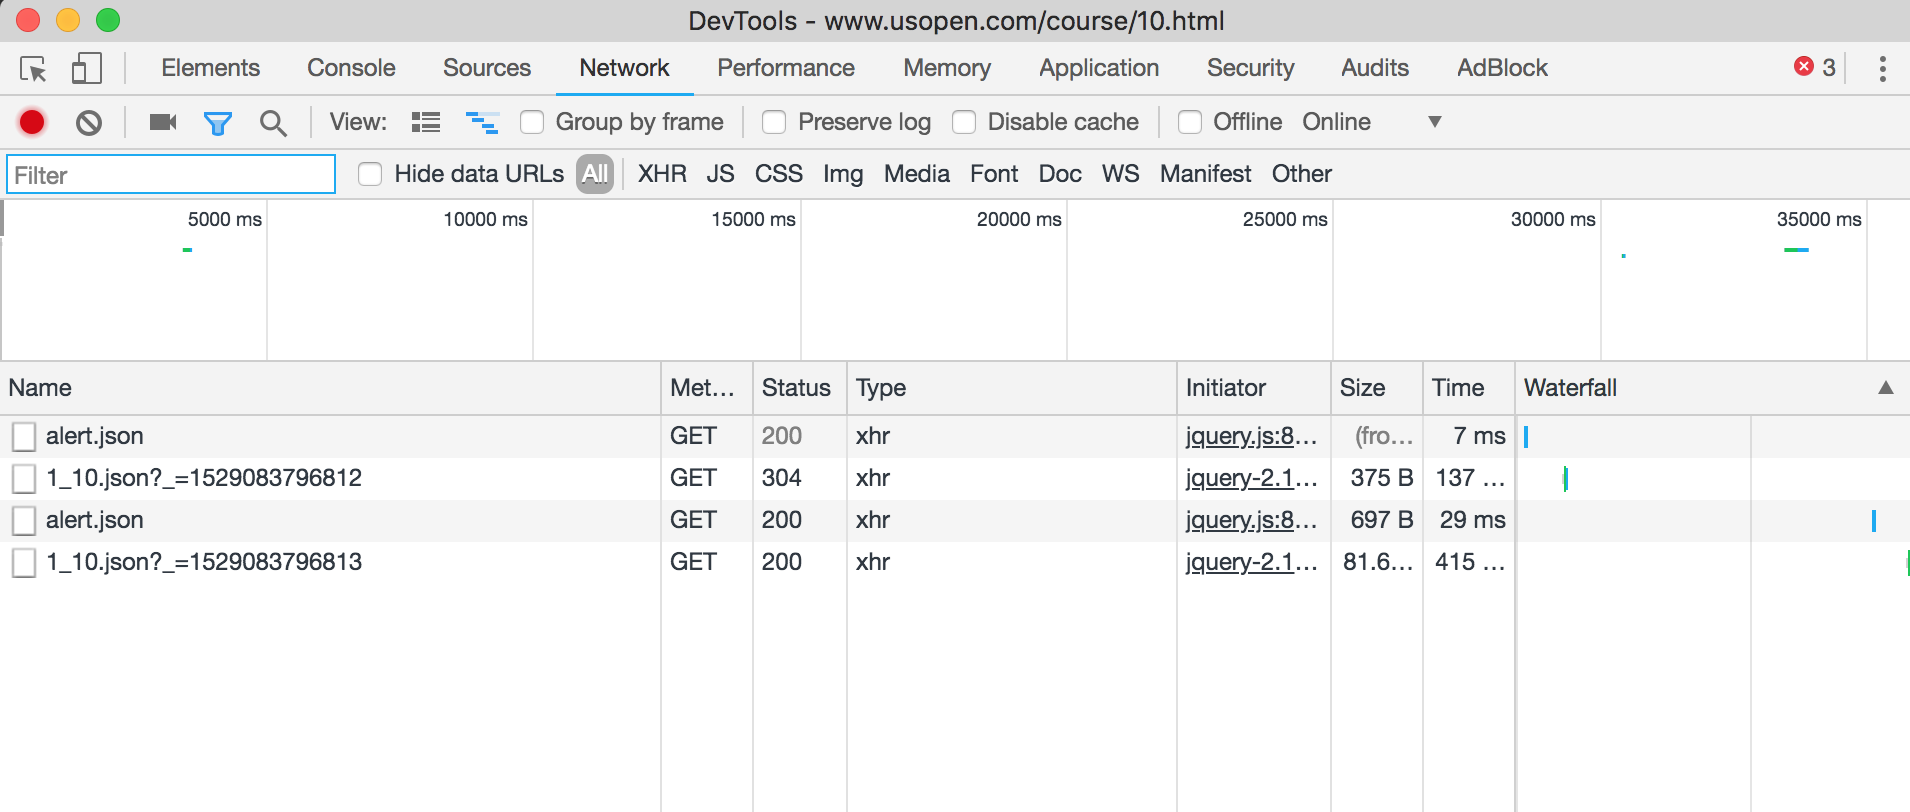Show overview with the waterfall view icon
1910x812 pixels.
pyautogui.click(x=482, y=122)
